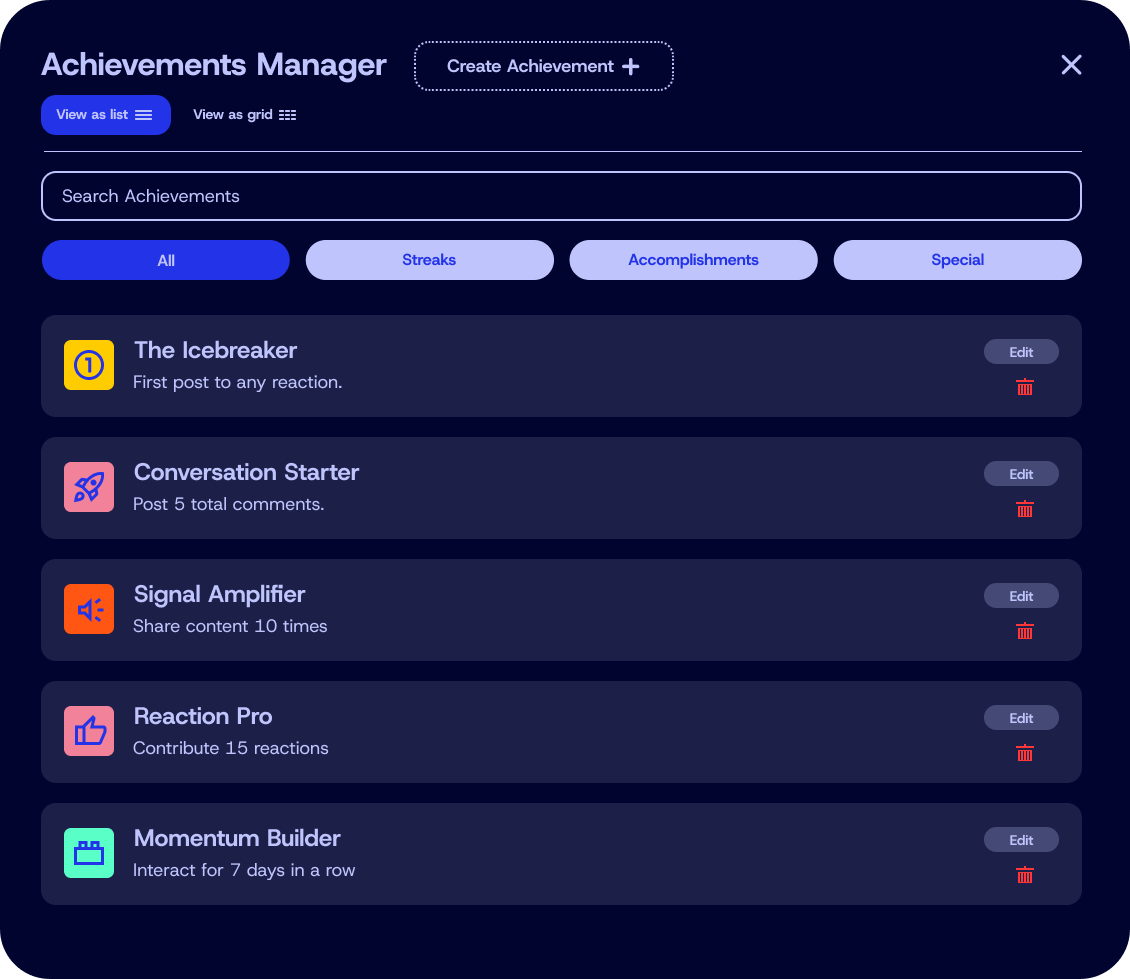Filter list by Special category
1130x979 pixels.
[957, 260]
